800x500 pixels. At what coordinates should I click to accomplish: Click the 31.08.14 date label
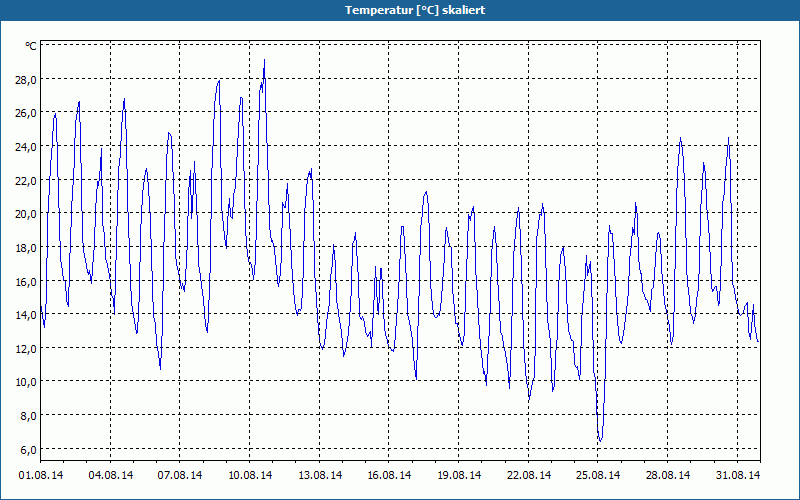[x=738, y=475]
